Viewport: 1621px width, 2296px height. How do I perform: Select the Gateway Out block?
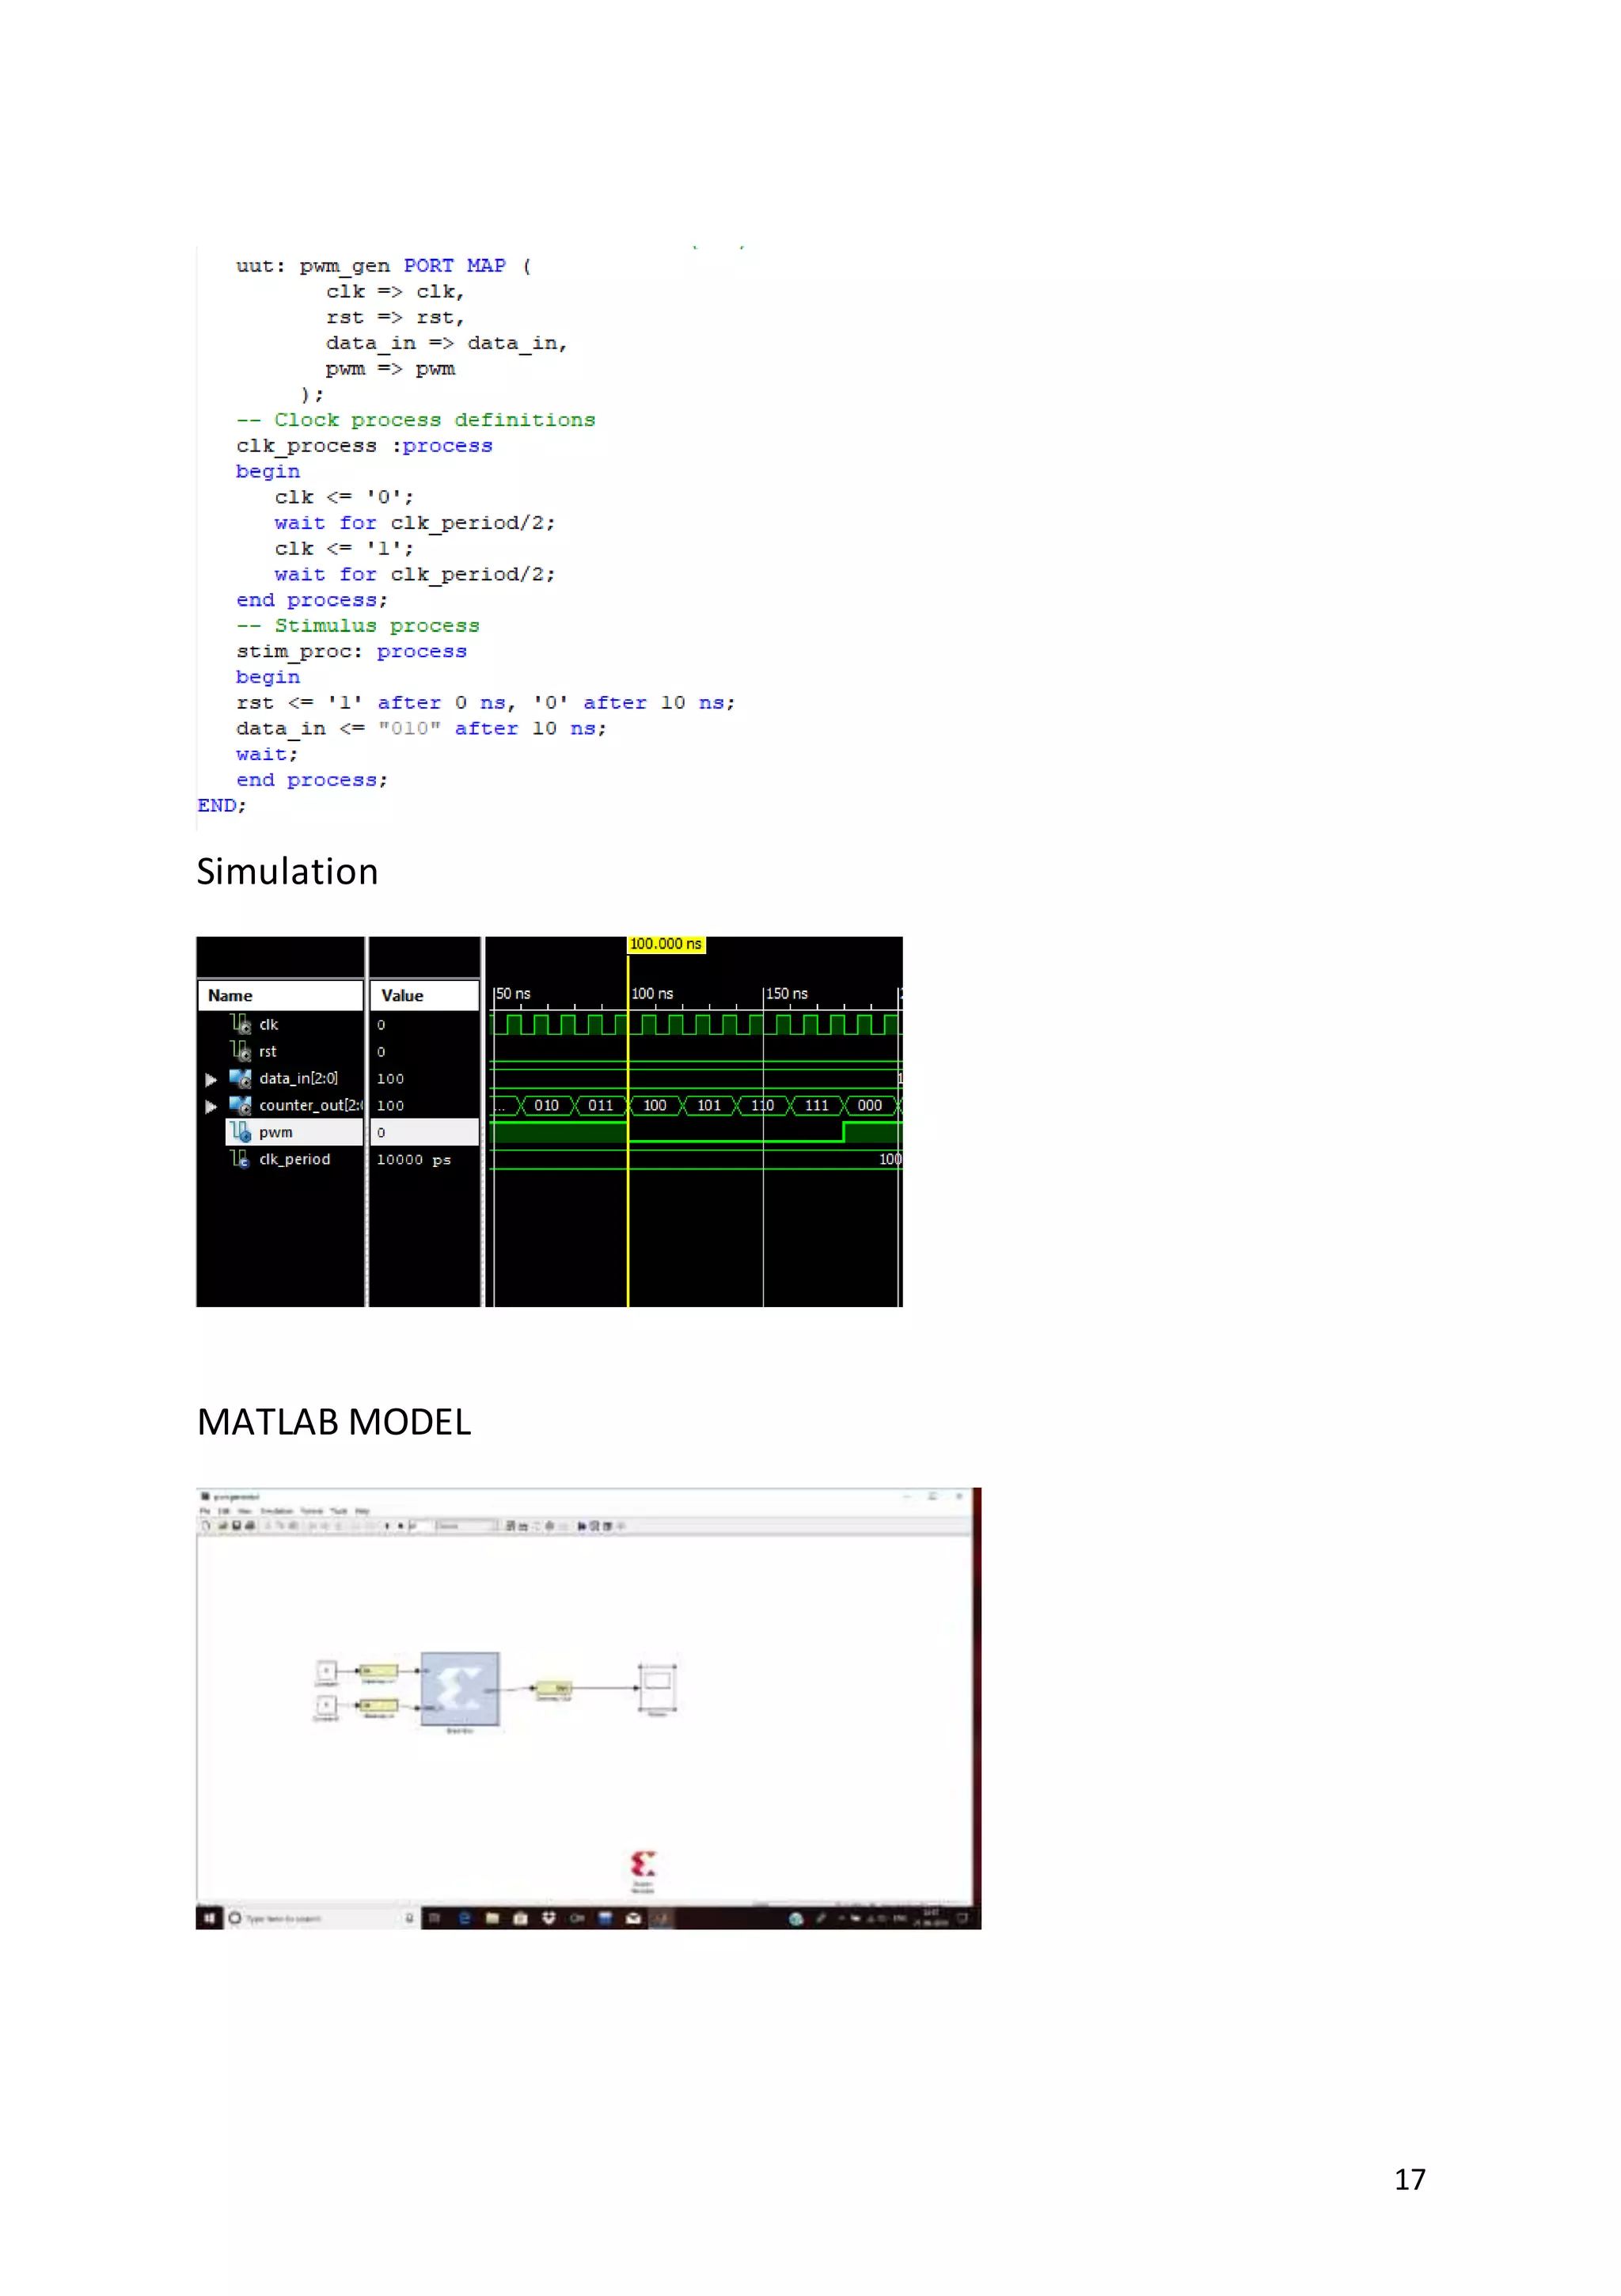(553, 1688)
